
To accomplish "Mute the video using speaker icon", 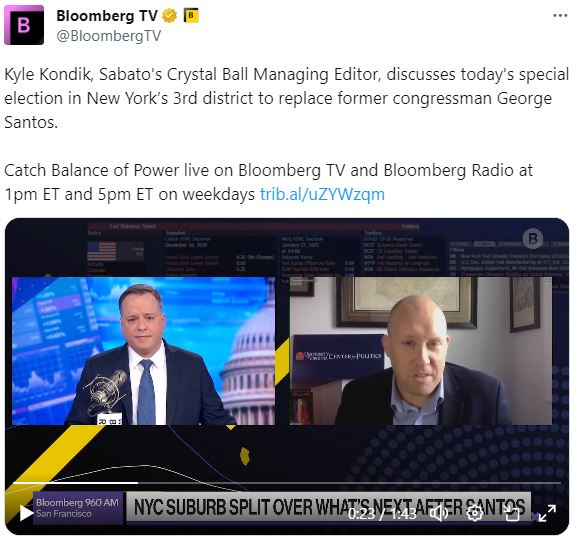I will 439,513.
